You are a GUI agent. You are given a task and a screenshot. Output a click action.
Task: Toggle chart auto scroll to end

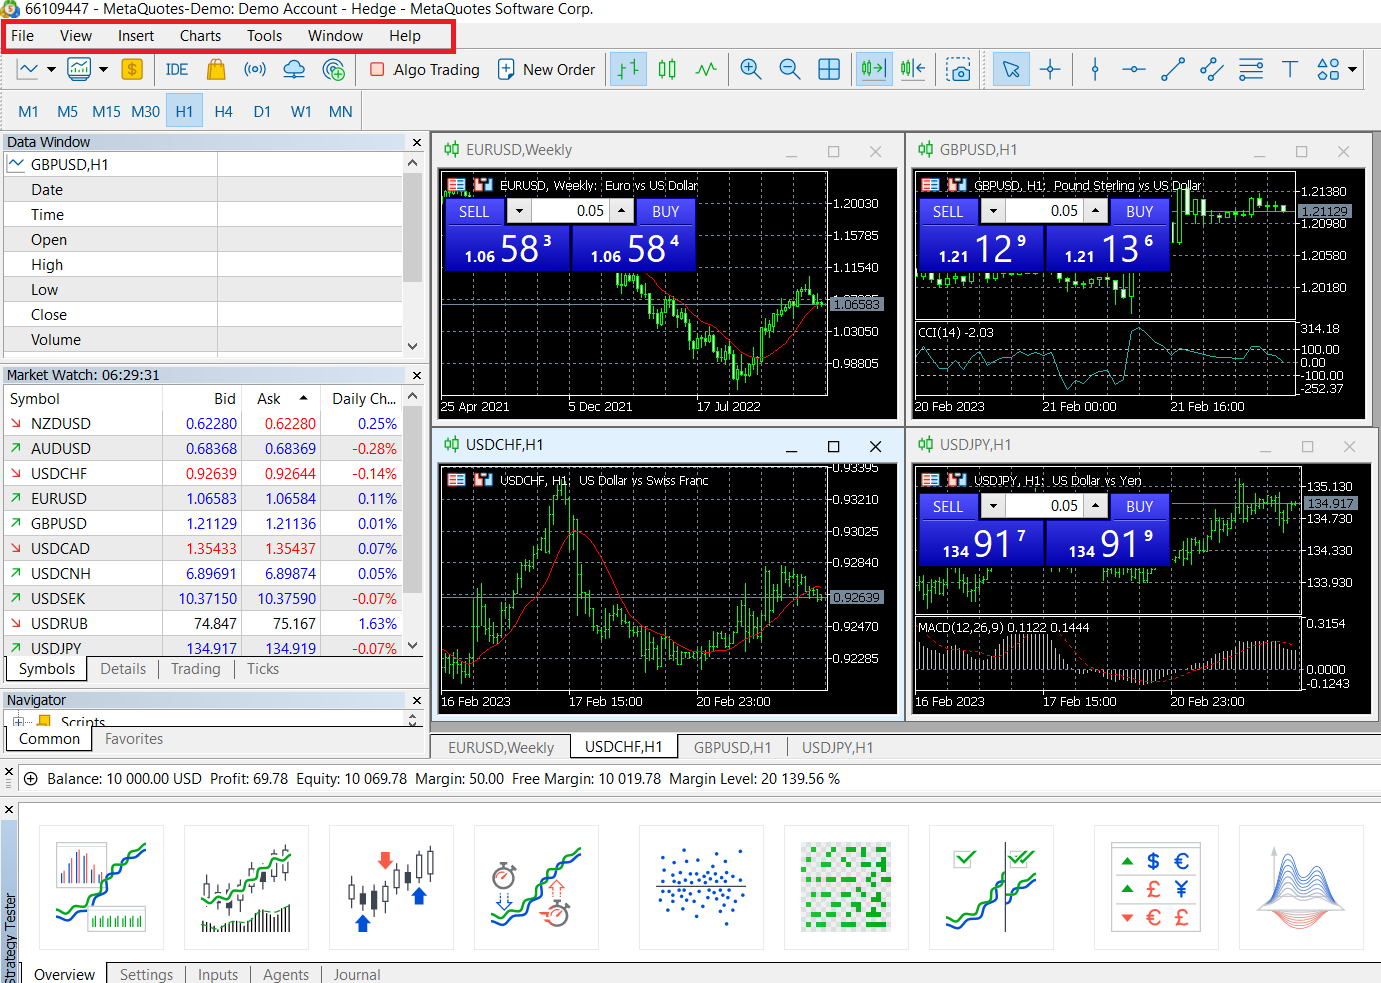click(873, 69)
